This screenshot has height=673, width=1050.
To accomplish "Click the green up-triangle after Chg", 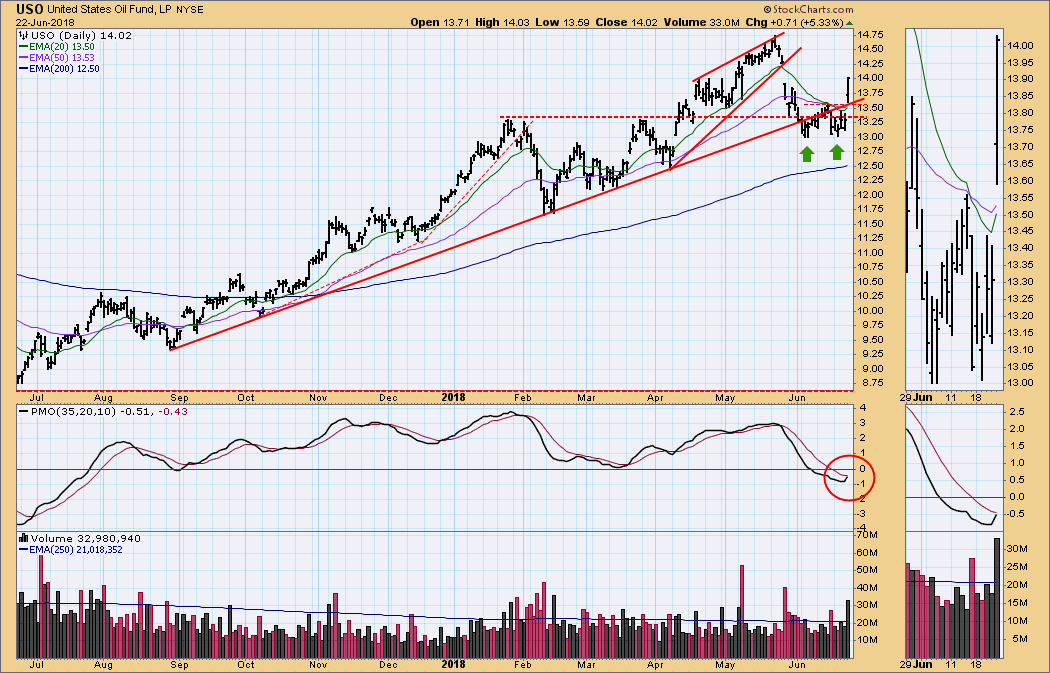I will tap(850, 23).
